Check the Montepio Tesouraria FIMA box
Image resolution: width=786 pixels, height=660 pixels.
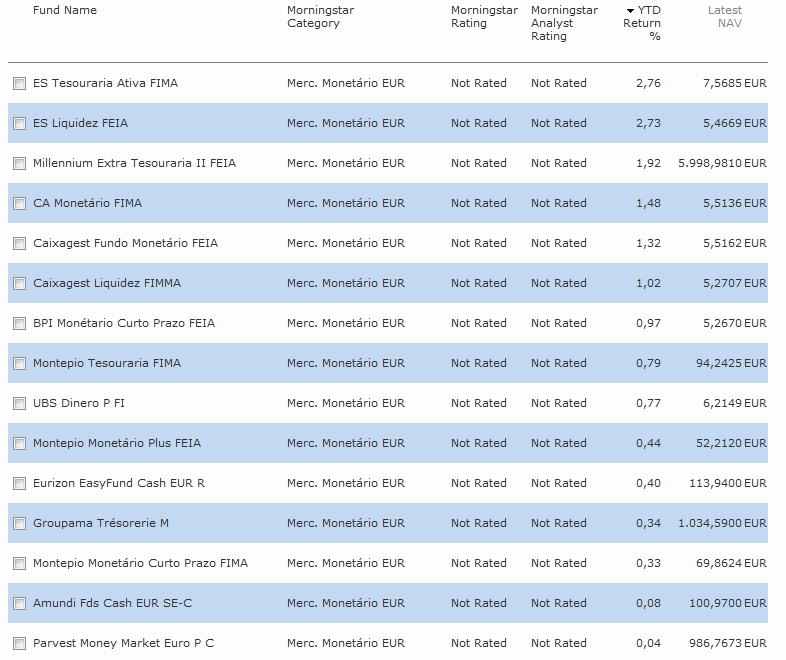(x=19, y=364)
